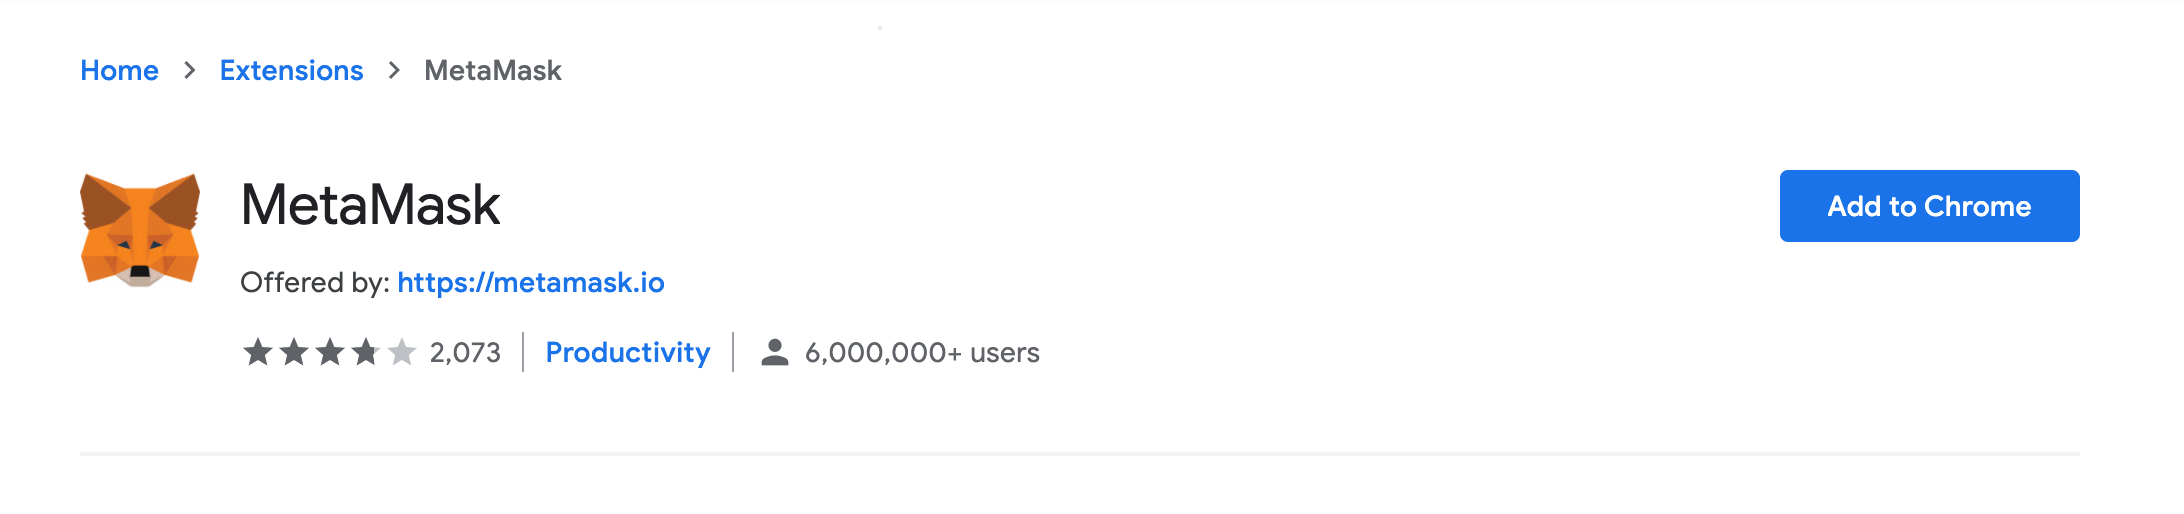The height and width of the screenshot is (514, 2184).
Task: Click the chevron after Home breadcrumb
Action: [190, 70]
